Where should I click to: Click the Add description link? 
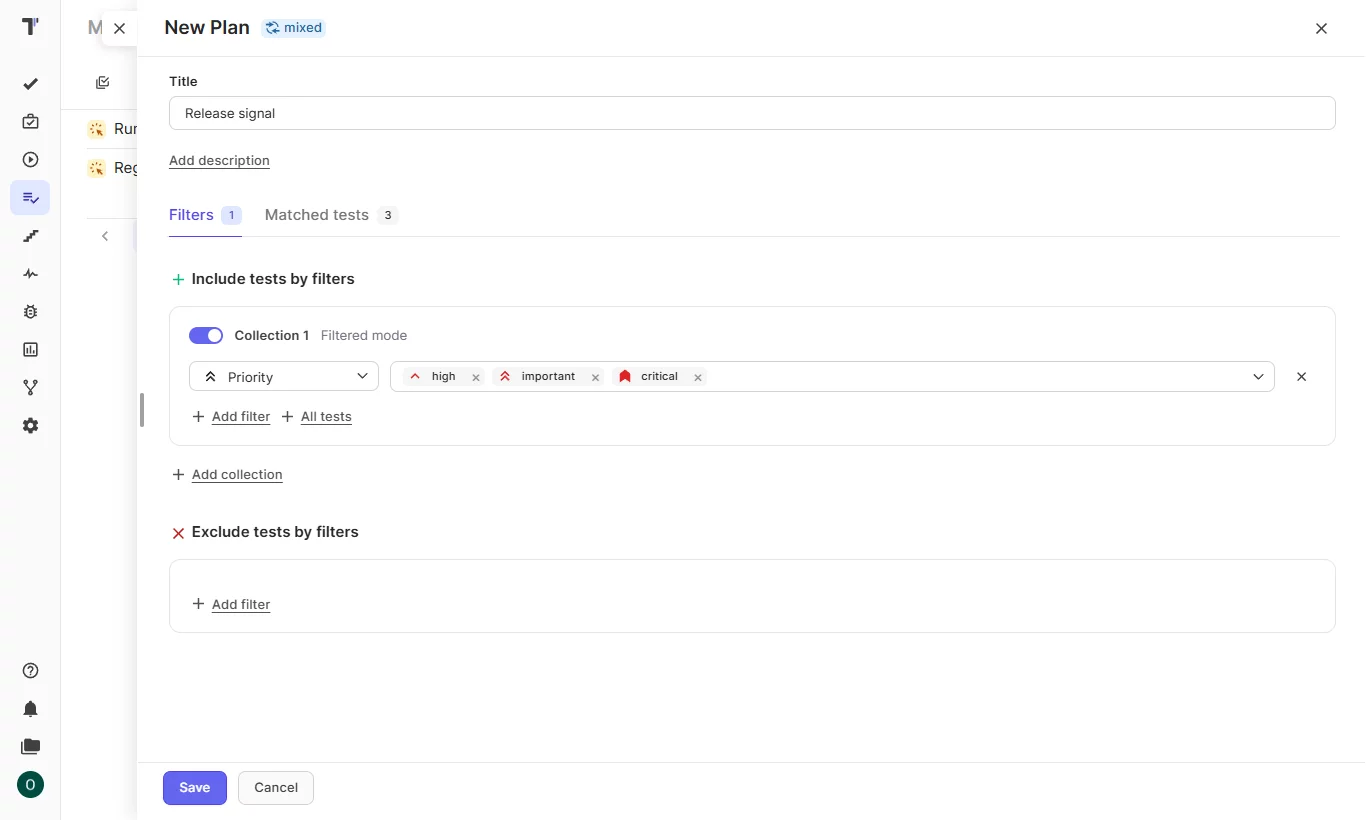(219, 161)
